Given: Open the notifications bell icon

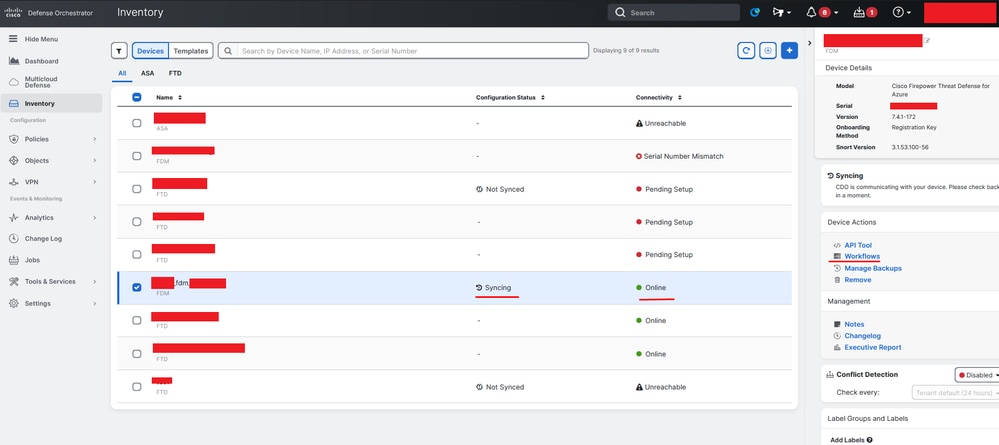Looking at the screenshot, I should [811, 12].
